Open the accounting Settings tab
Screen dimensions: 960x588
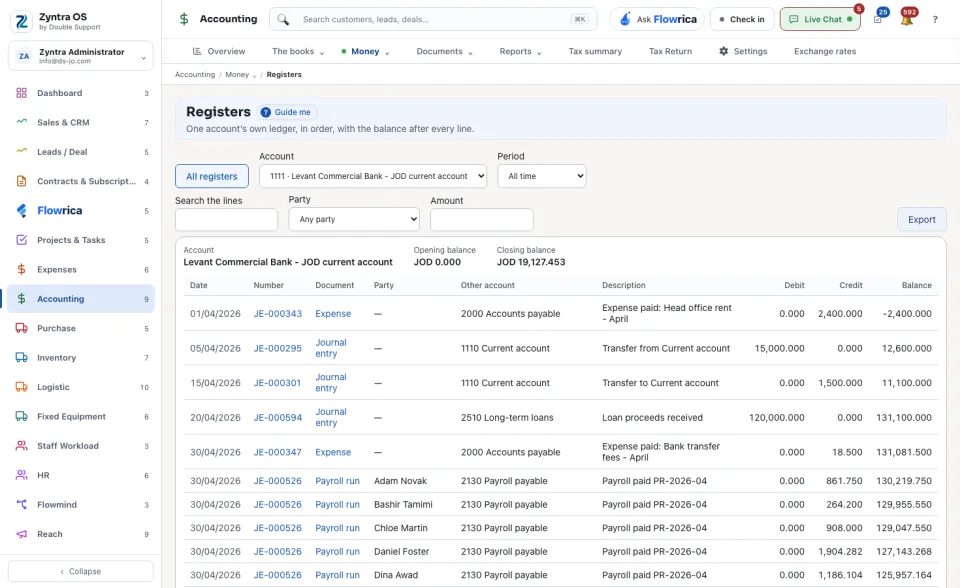pos(743,51)
